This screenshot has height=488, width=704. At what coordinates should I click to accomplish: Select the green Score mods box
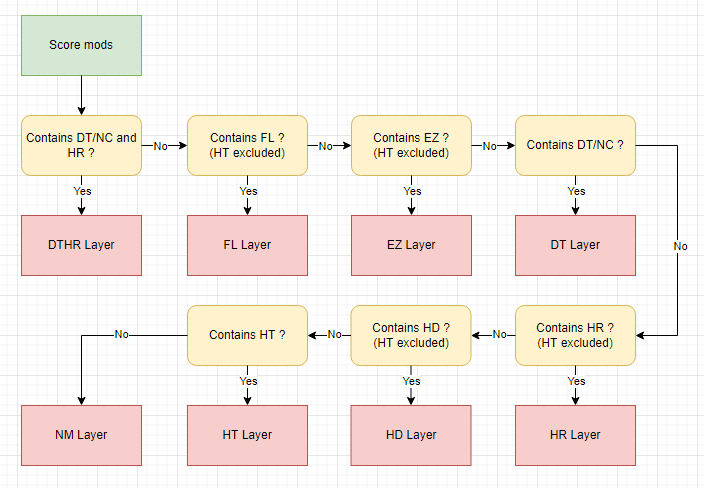point(81,45)
